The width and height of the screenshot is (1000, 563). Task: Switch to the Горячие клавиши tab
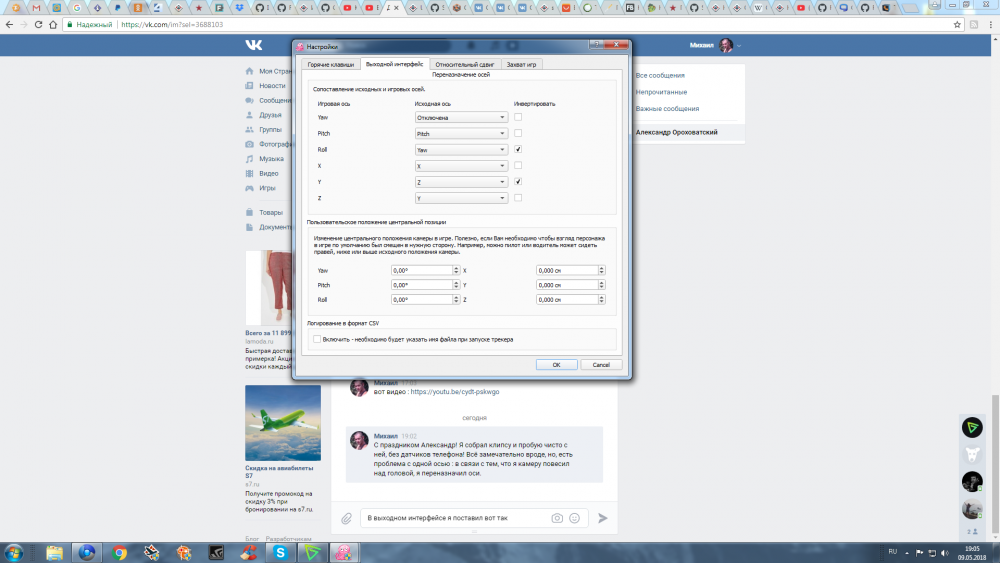(330, 64)
